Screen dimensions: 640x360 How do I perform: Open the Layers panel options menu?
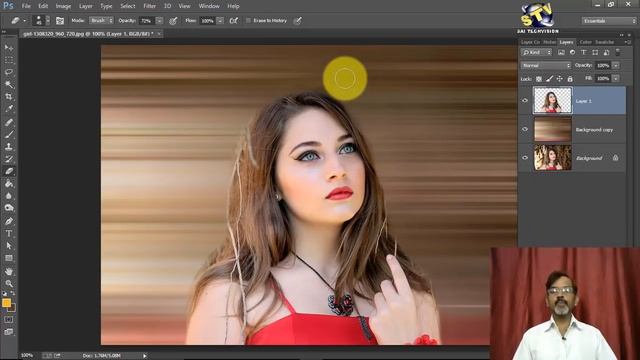pyautogui.click(x=628, y=42)
